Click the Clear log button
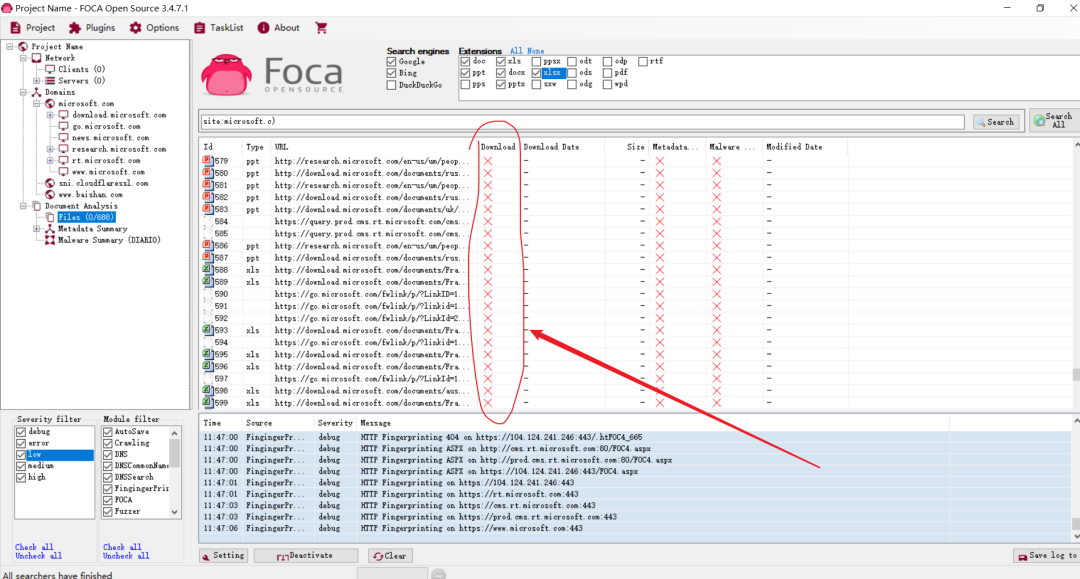The width and height of the screenshot is (1080, 579). 390,556
